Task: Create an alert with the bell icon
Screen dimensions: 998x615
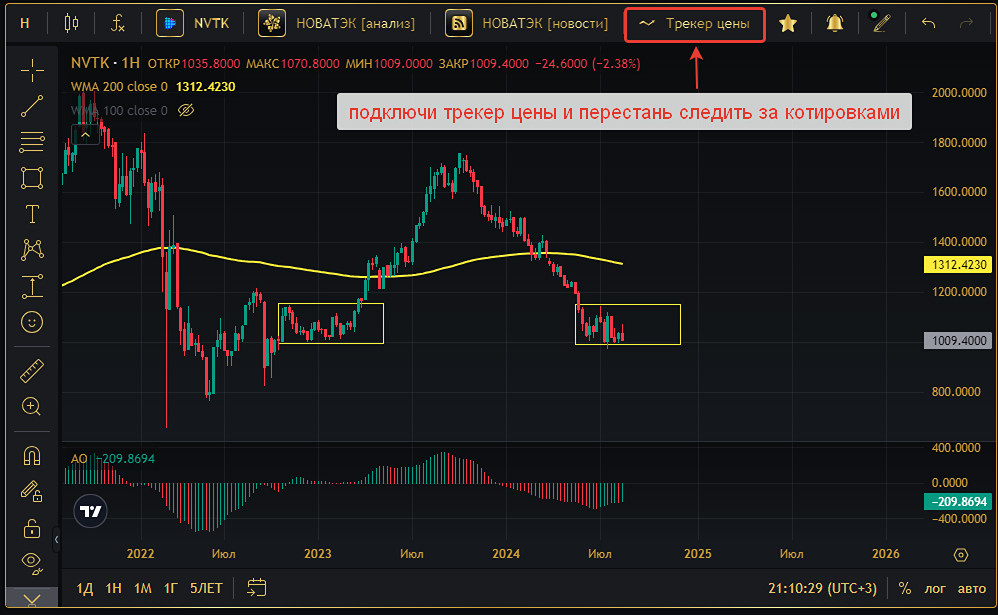Action: tap(834, 24)
